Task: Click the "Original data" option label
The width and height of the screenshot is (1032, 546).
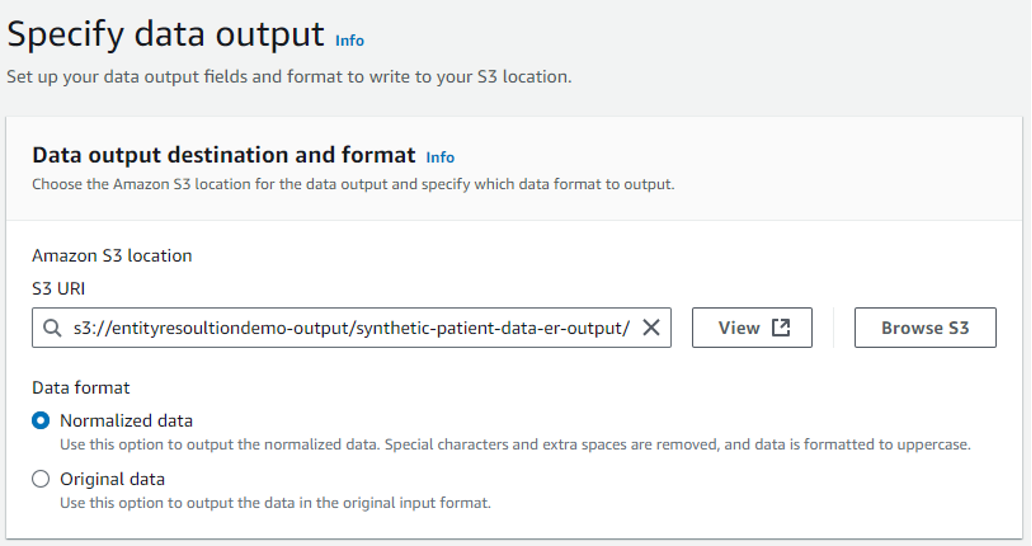Action: coord(112,479)
